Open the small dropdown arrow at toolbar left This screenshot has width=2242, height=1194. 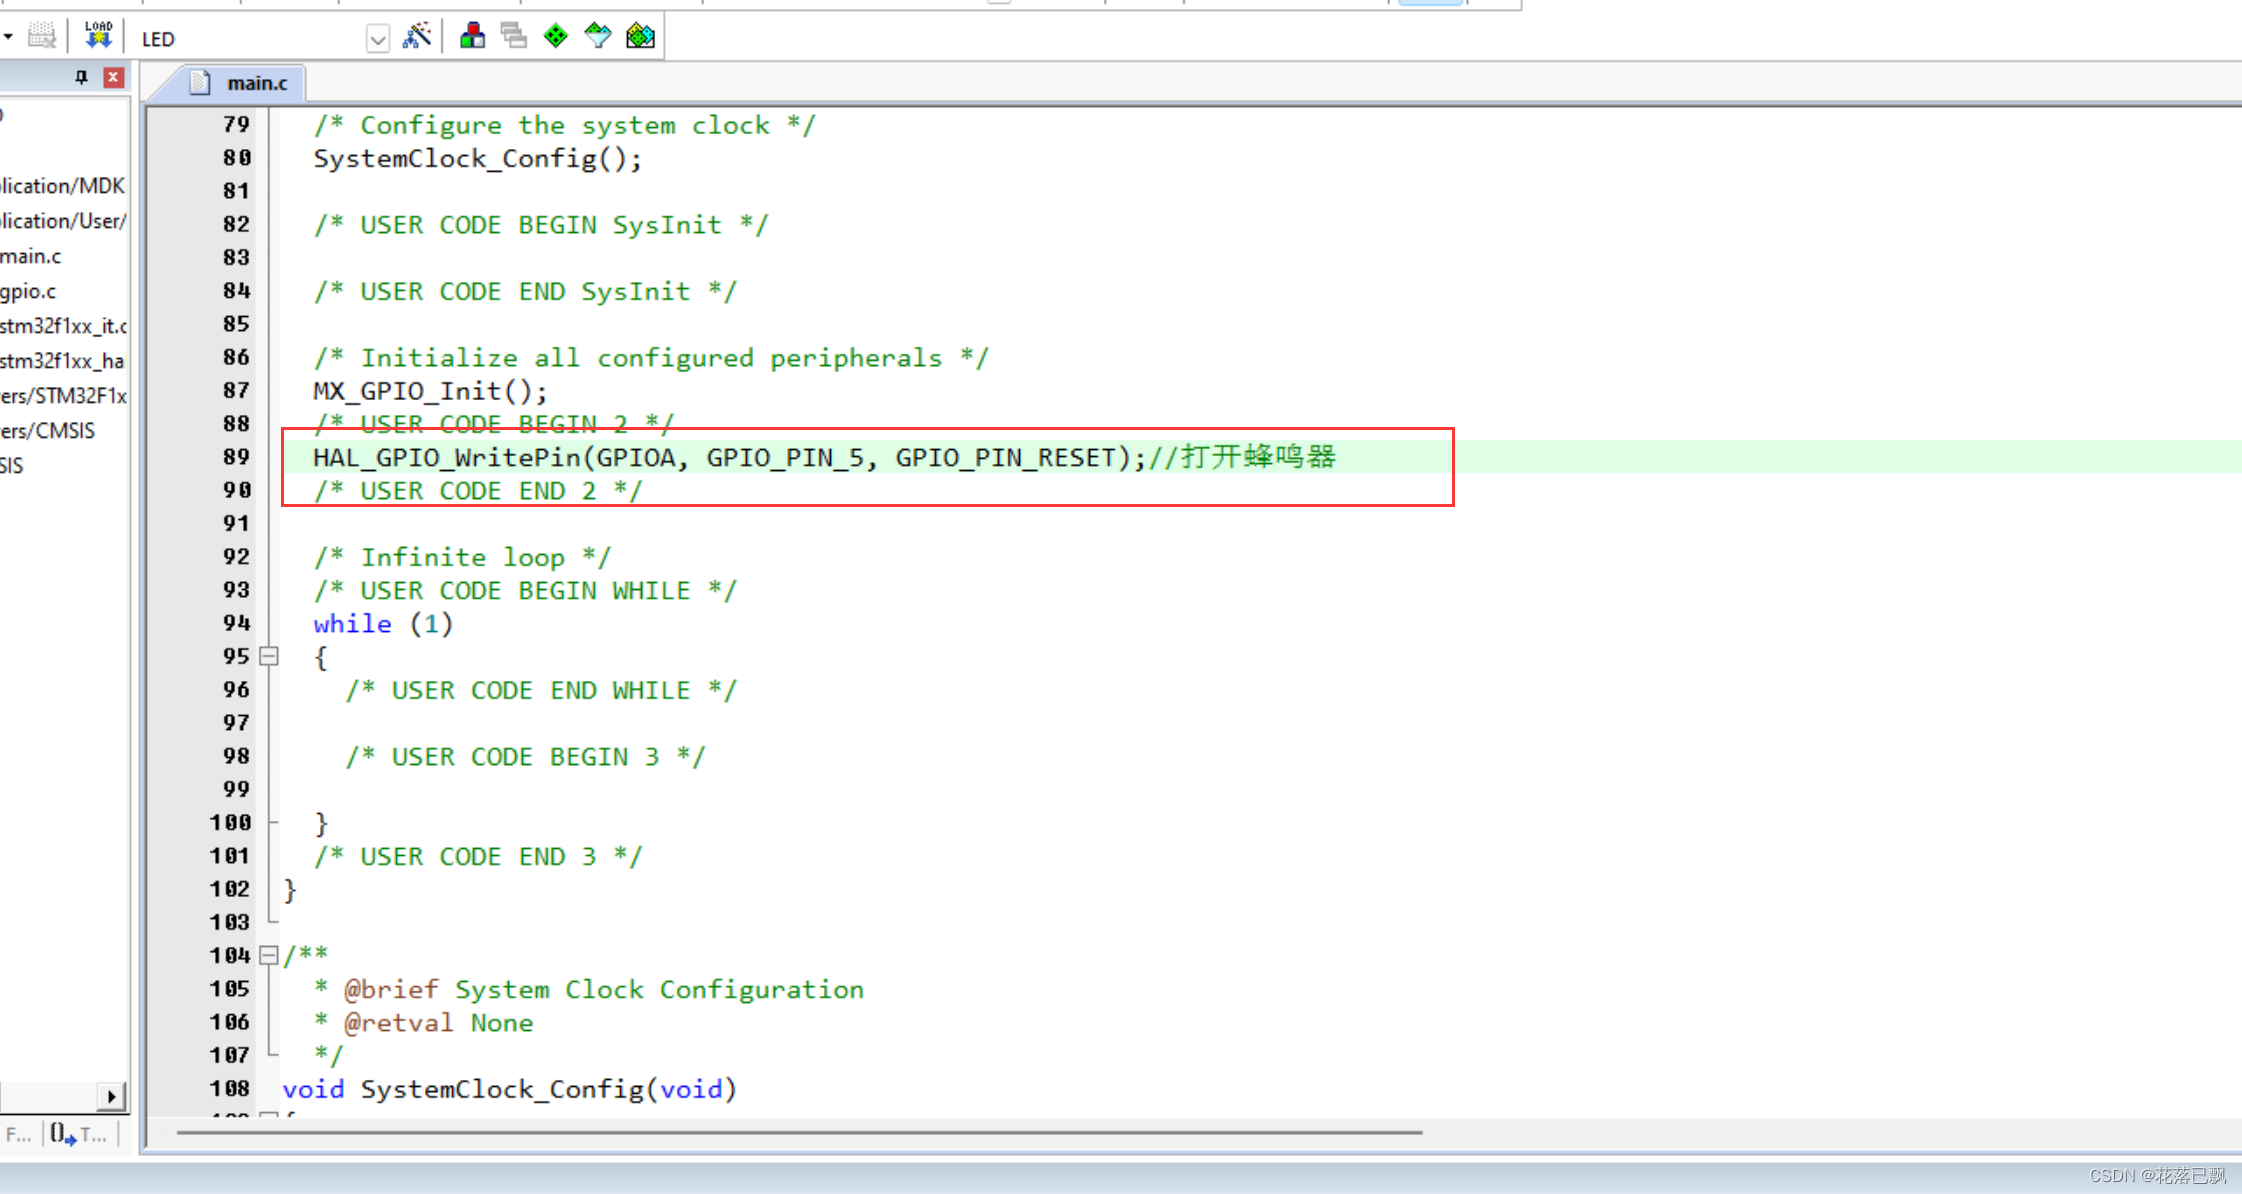coord(8,35)
